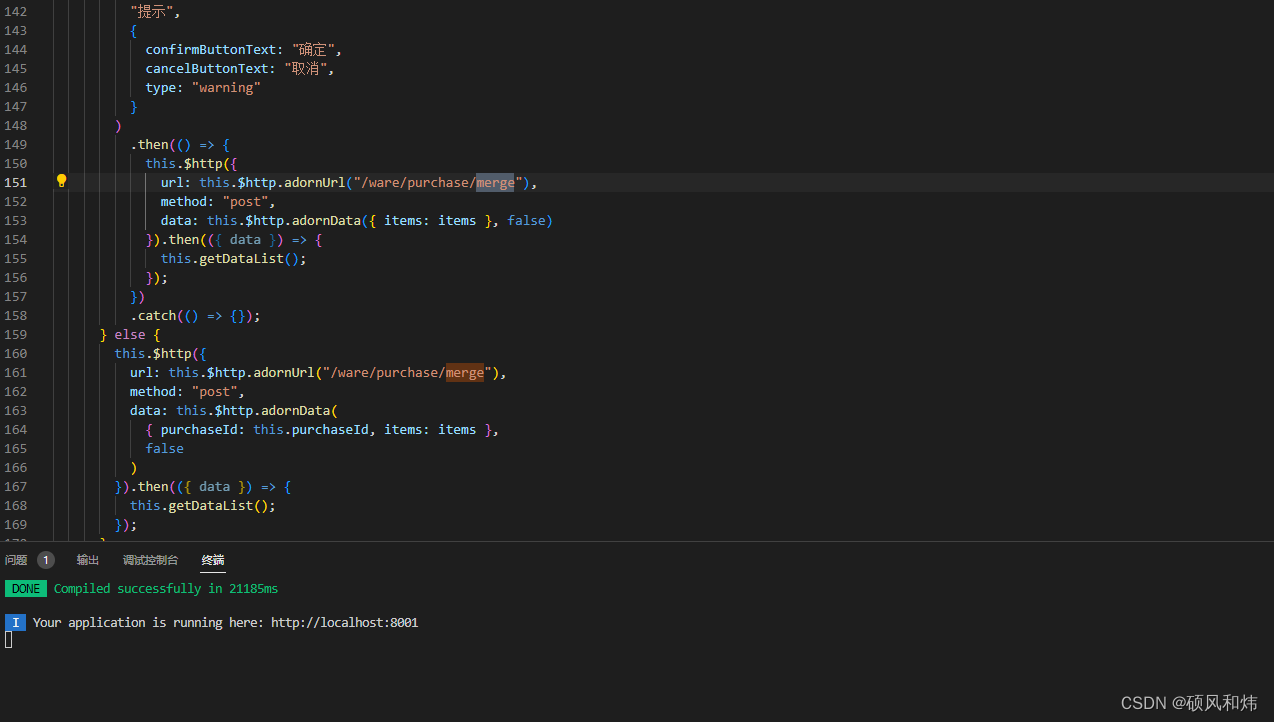
Task: Click { data } parameter on line 167
Action: pyautogui.click(x=214, y=486)
